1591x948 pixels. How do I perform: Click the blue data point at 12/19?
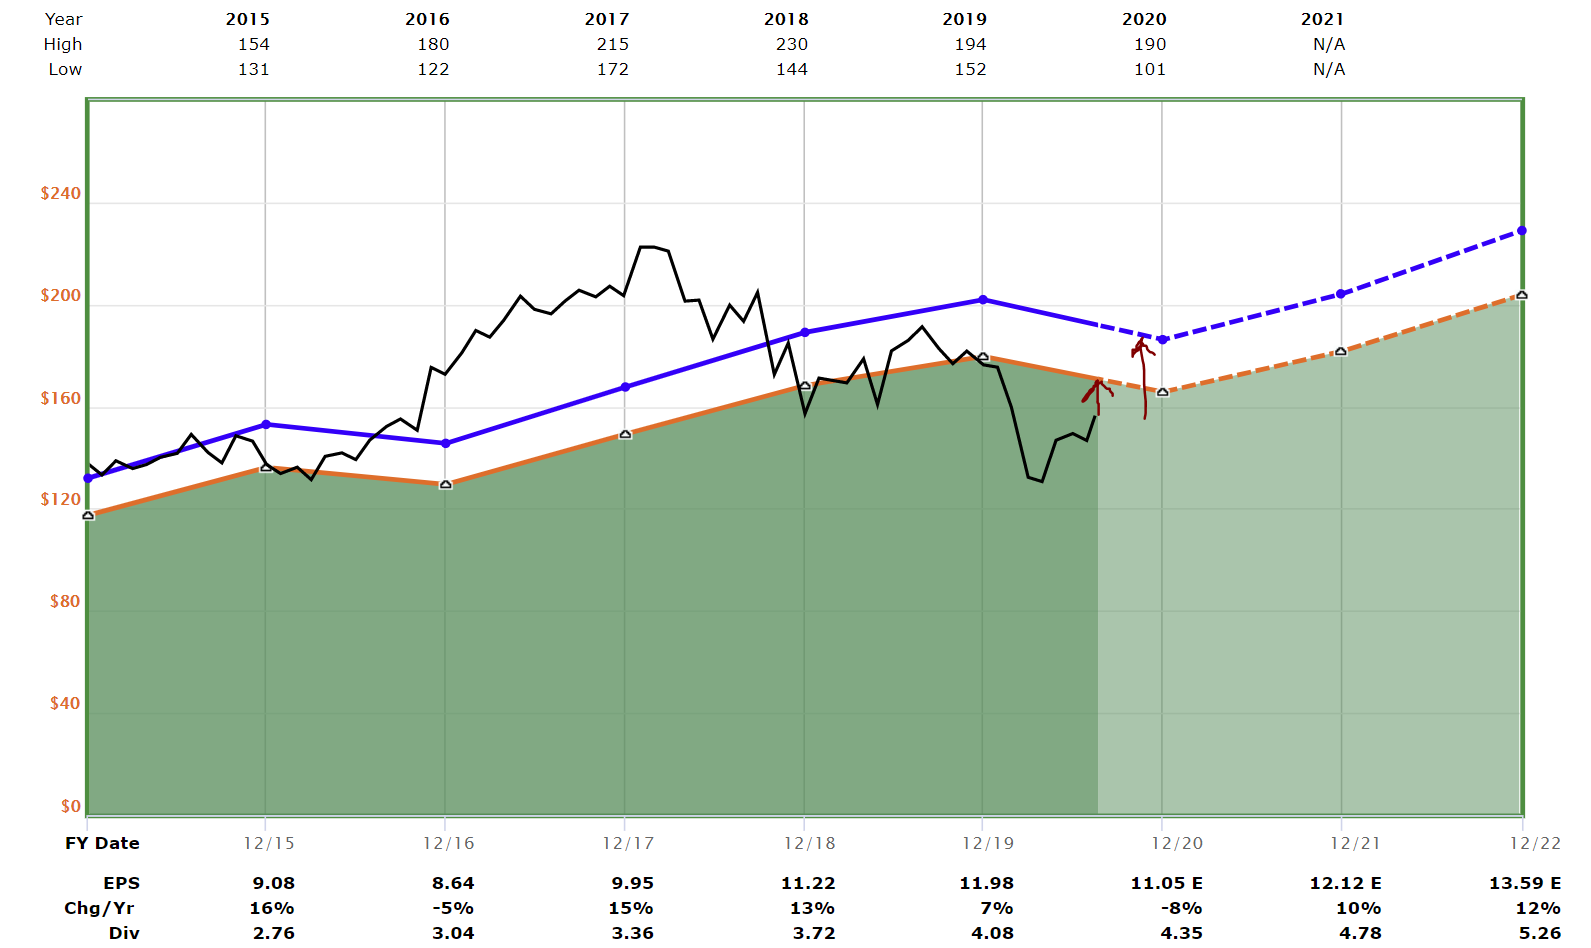coord(983,300)
